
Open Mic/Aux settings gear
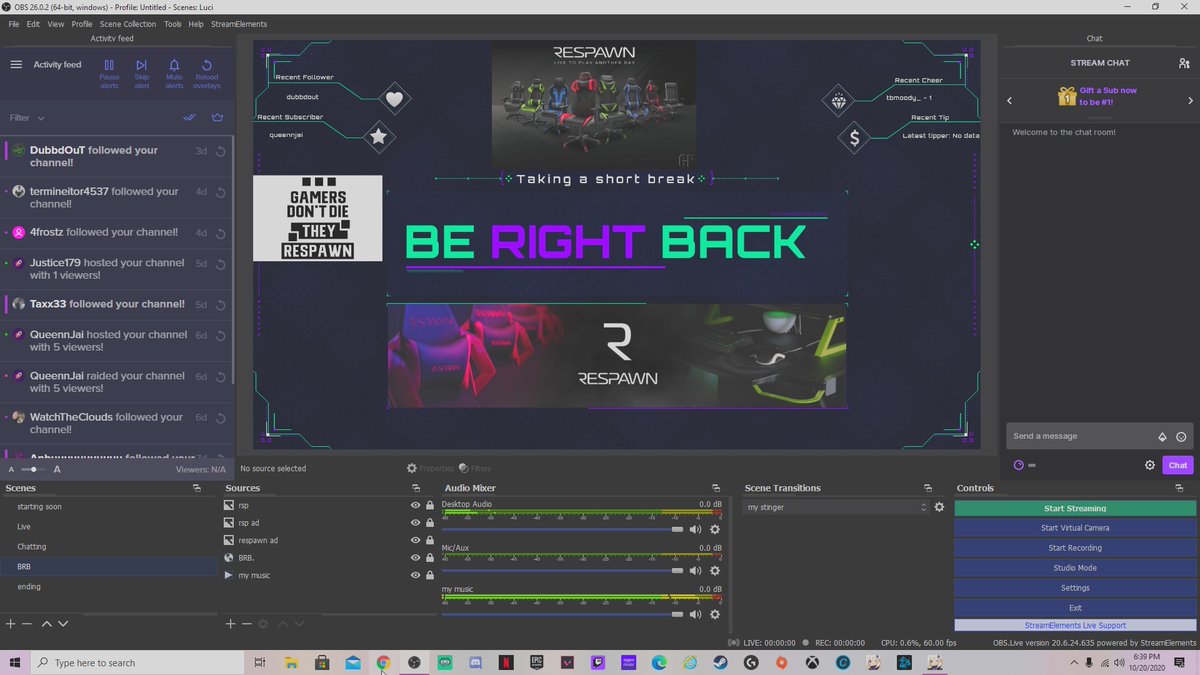click(x=714, y=571)
